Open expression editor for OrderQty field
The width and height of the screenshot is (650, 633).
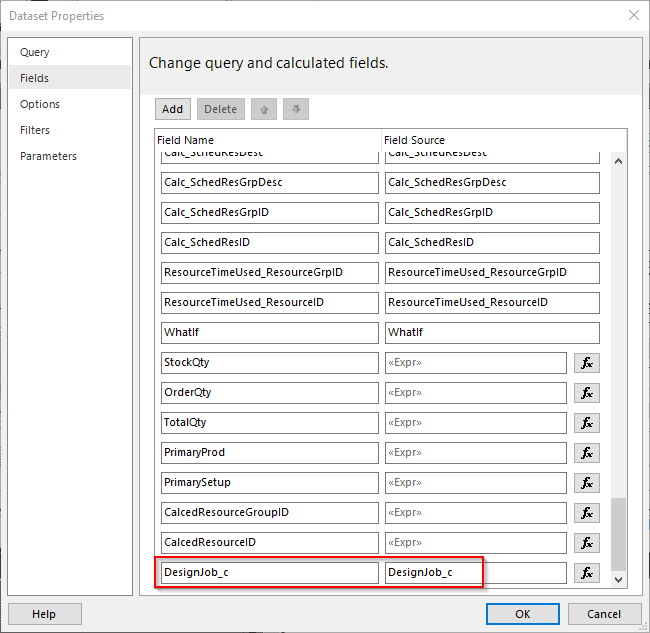(587, 393)
